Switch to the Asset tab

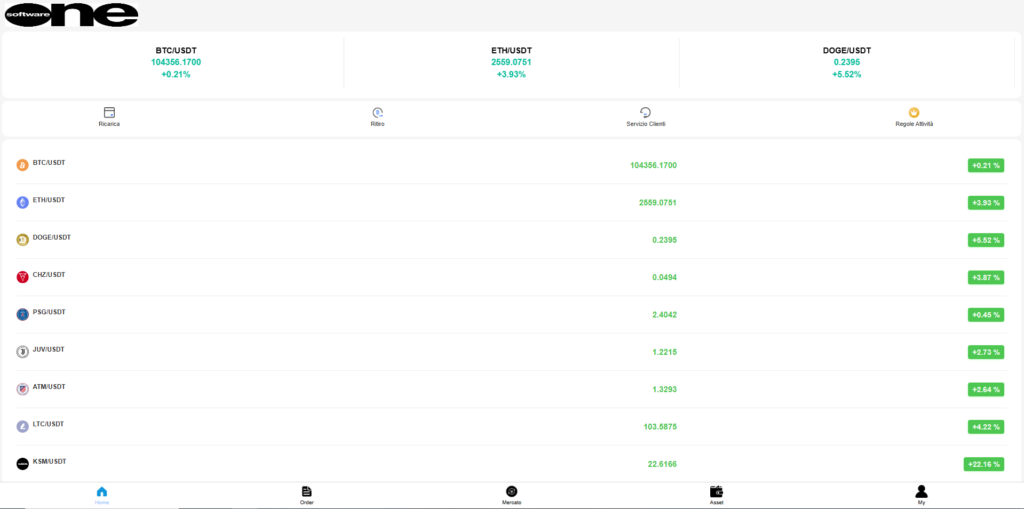coord(716,495)
